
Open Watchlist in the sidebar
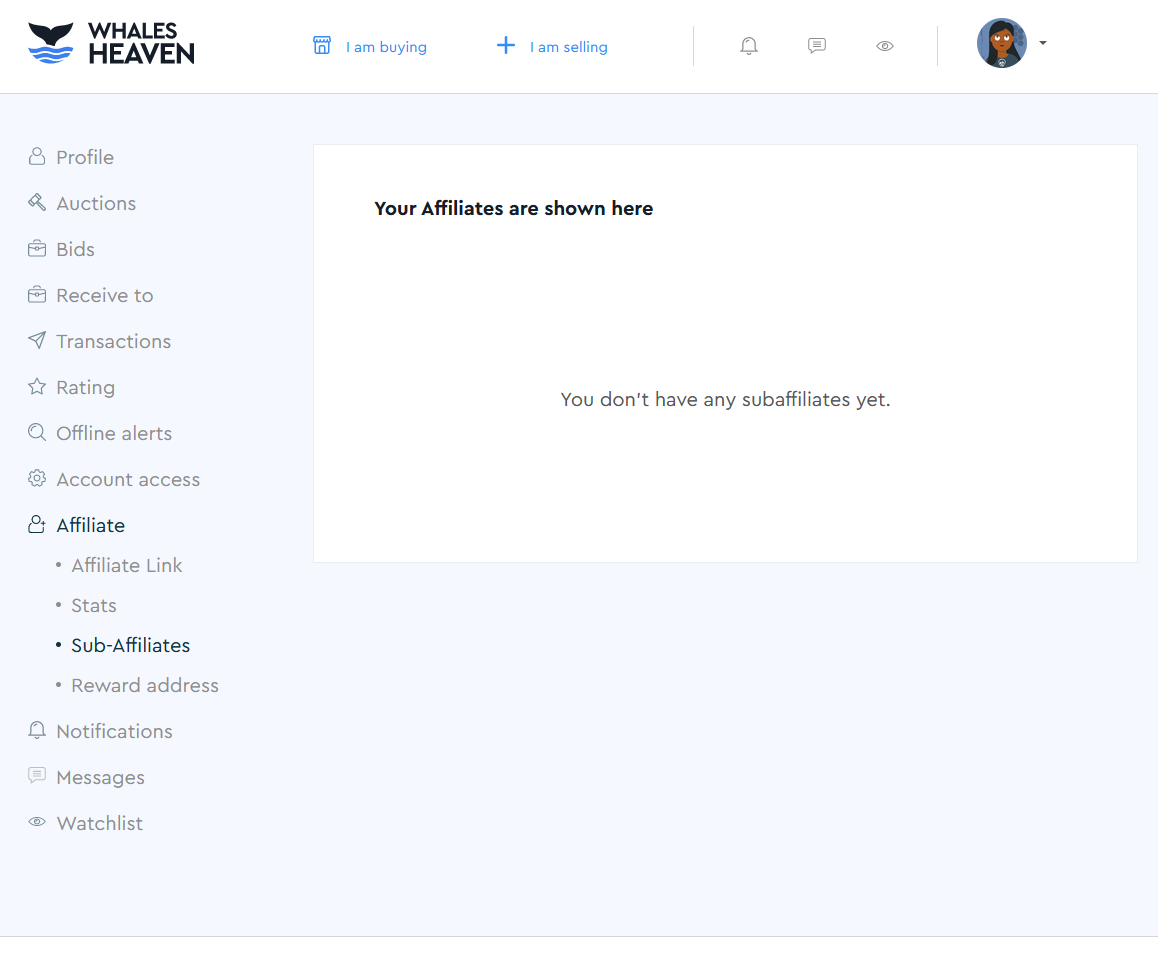[x=100, y=823]
